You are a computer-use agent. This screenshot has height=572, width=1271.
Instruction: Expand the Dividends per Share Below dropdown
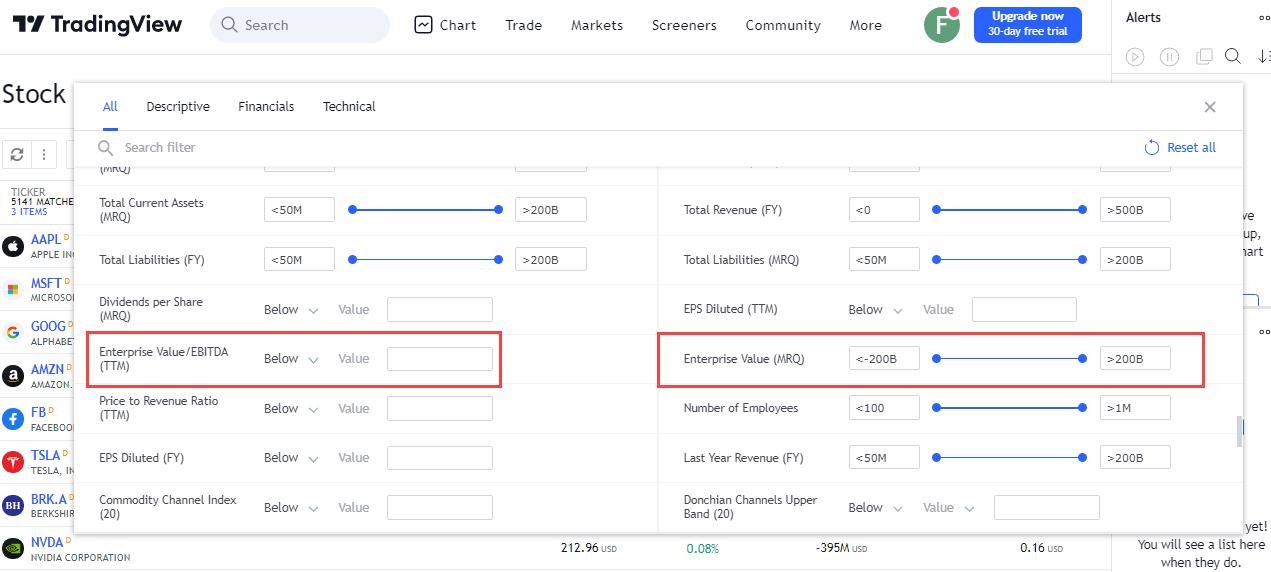click(291, 310)
